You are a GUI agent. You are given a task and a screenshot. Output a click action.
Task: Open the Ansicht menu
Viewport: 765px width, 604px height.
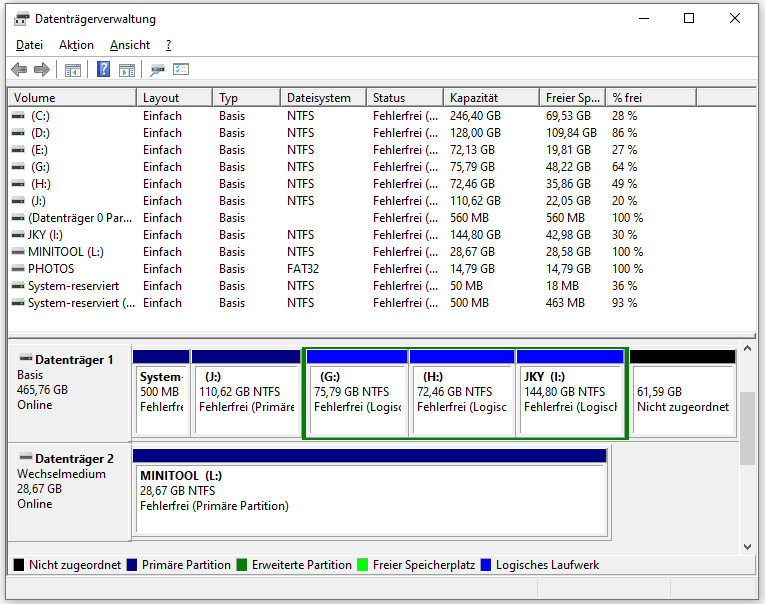130,45
